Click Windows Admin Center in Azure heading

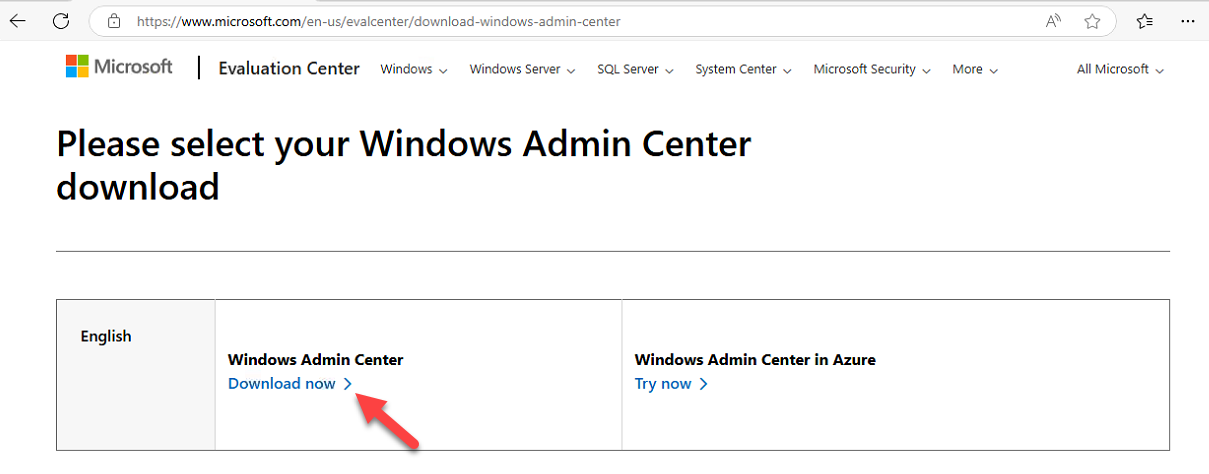(x=755, y=359)
